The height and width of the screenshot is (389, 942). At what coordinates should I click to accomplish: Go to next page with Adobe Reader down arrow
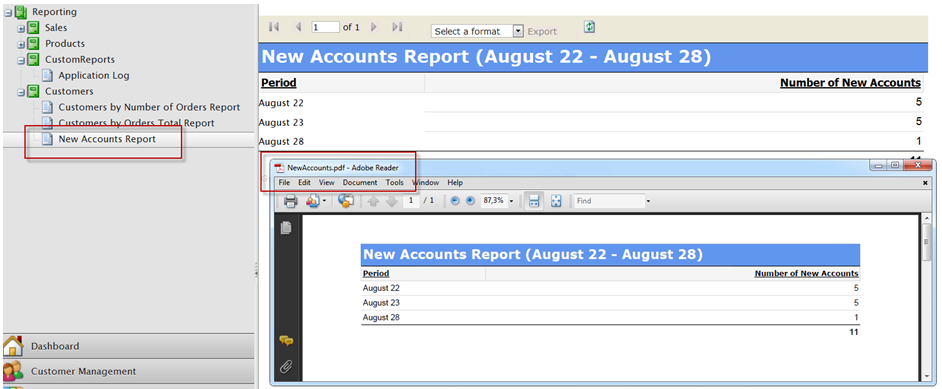(391, 202)
